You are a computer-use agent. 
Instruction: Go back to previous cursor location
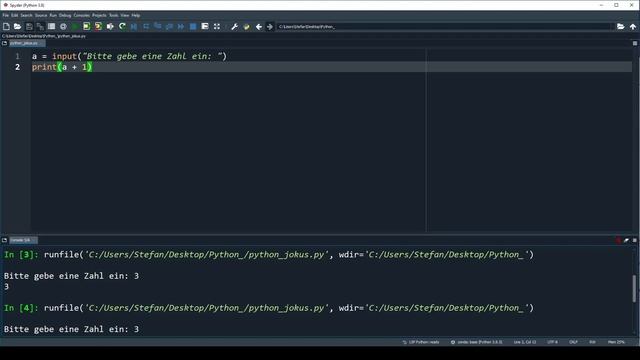coord(259,27)
